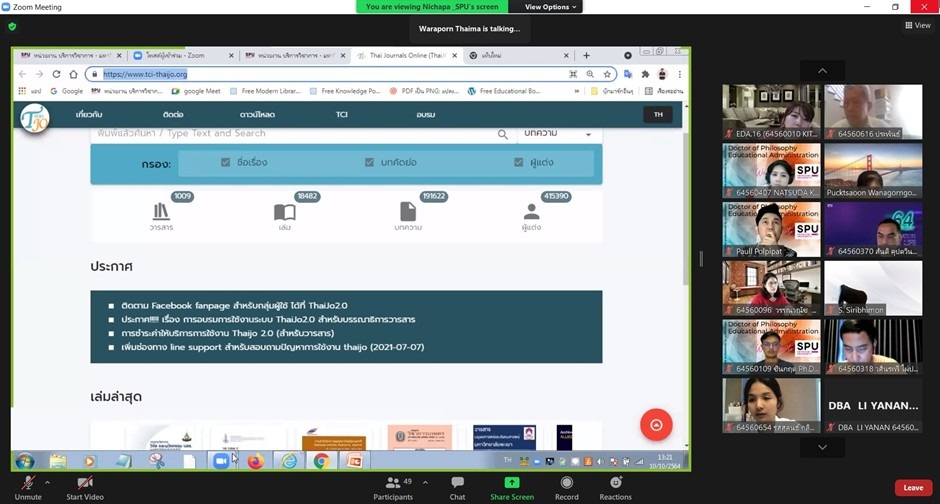940x504 pixels.
Task: Open the View Options dropdown
Action: coord(550,7)
